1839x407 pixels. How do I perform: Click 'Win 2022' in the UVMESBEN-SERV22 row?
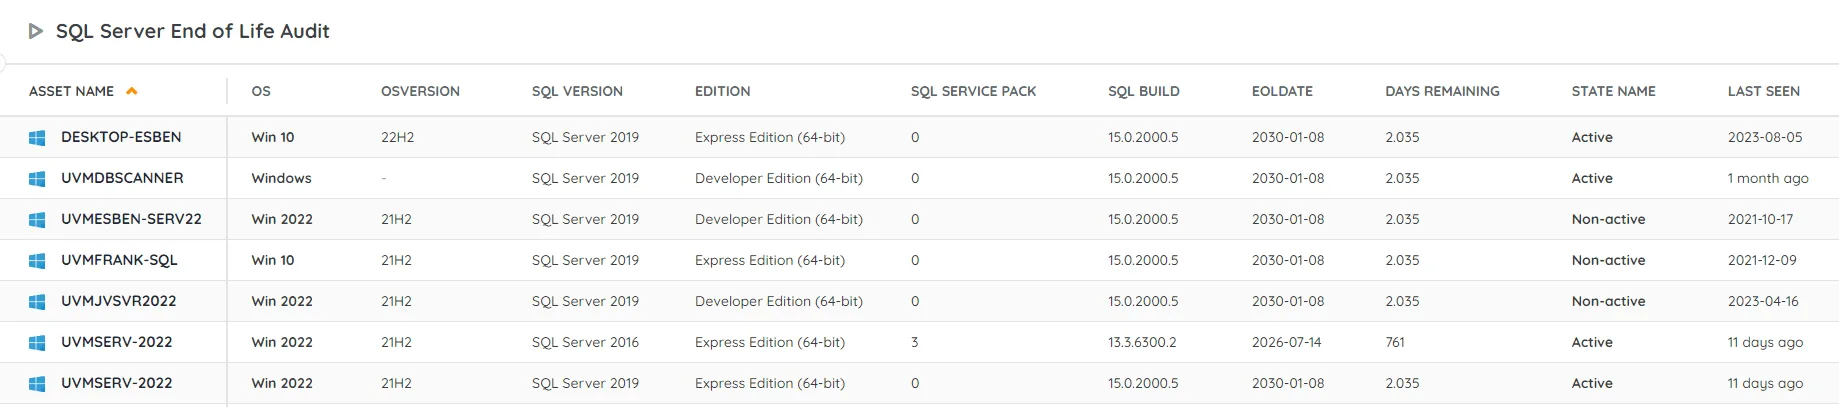tap(282, 219)
